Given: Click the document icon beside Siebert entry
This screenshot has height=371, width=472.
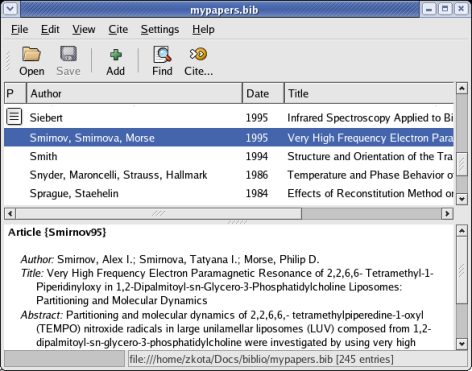Looking at the screenshot, I should click(x=14, y=117).
